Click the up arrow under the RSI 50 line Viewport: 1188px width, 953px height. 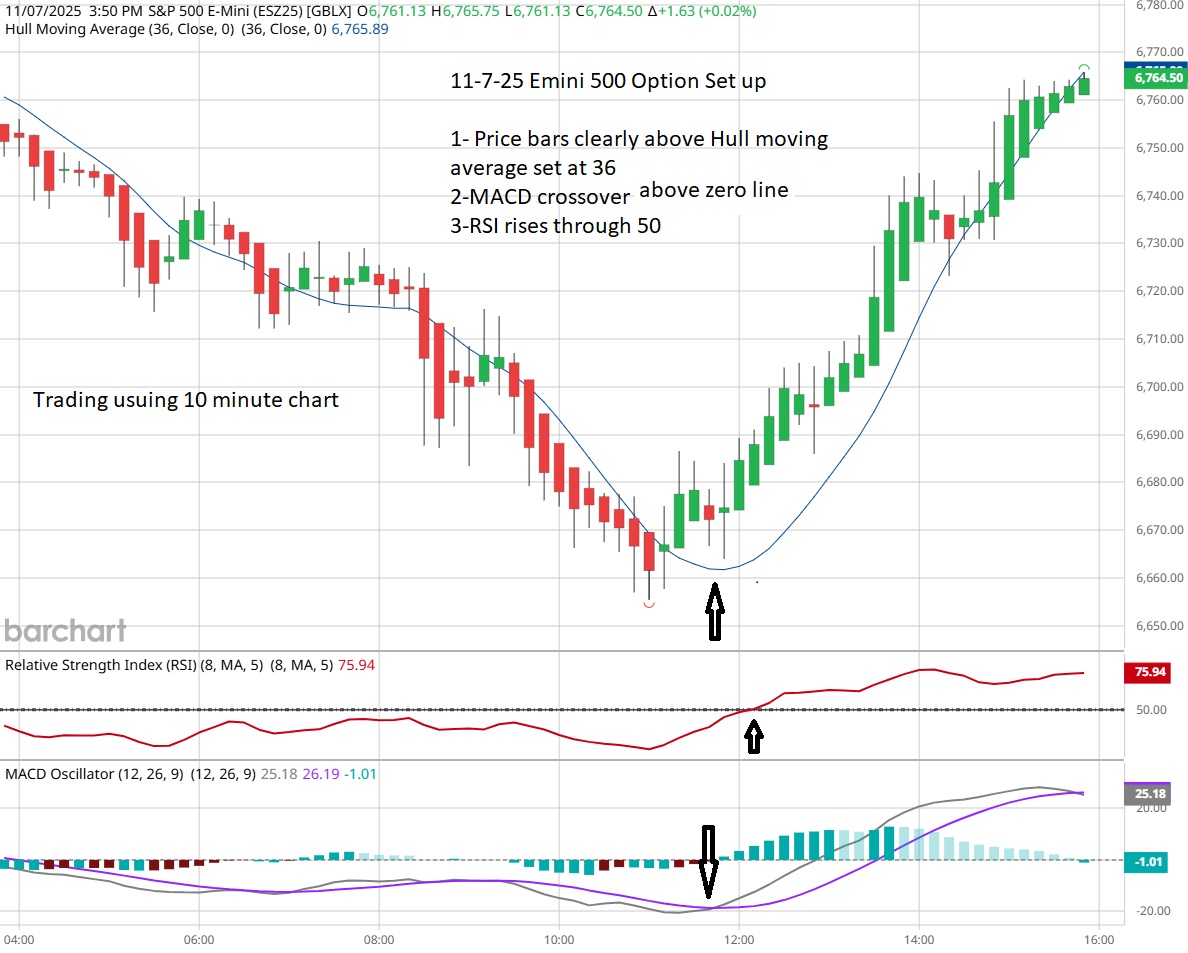[x=754, y=737]
